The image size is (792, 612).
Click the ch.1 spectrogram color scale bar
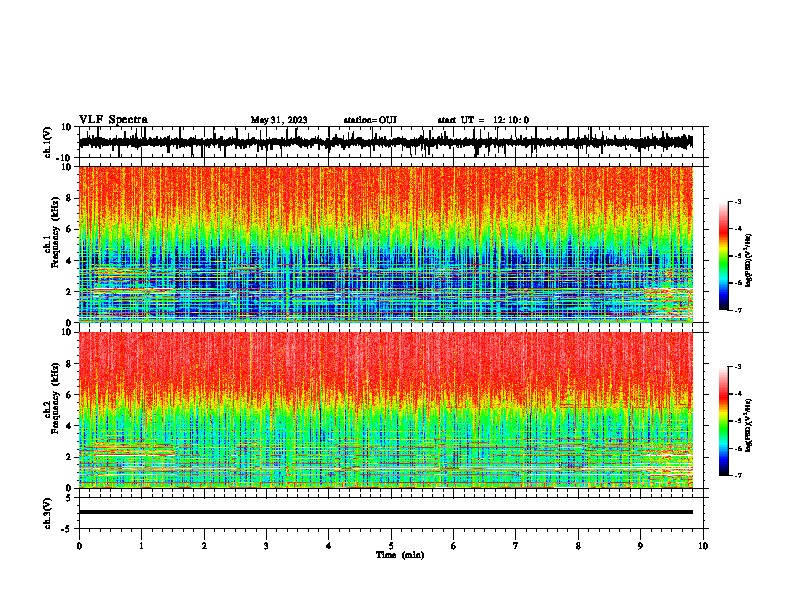pos(724,256)
